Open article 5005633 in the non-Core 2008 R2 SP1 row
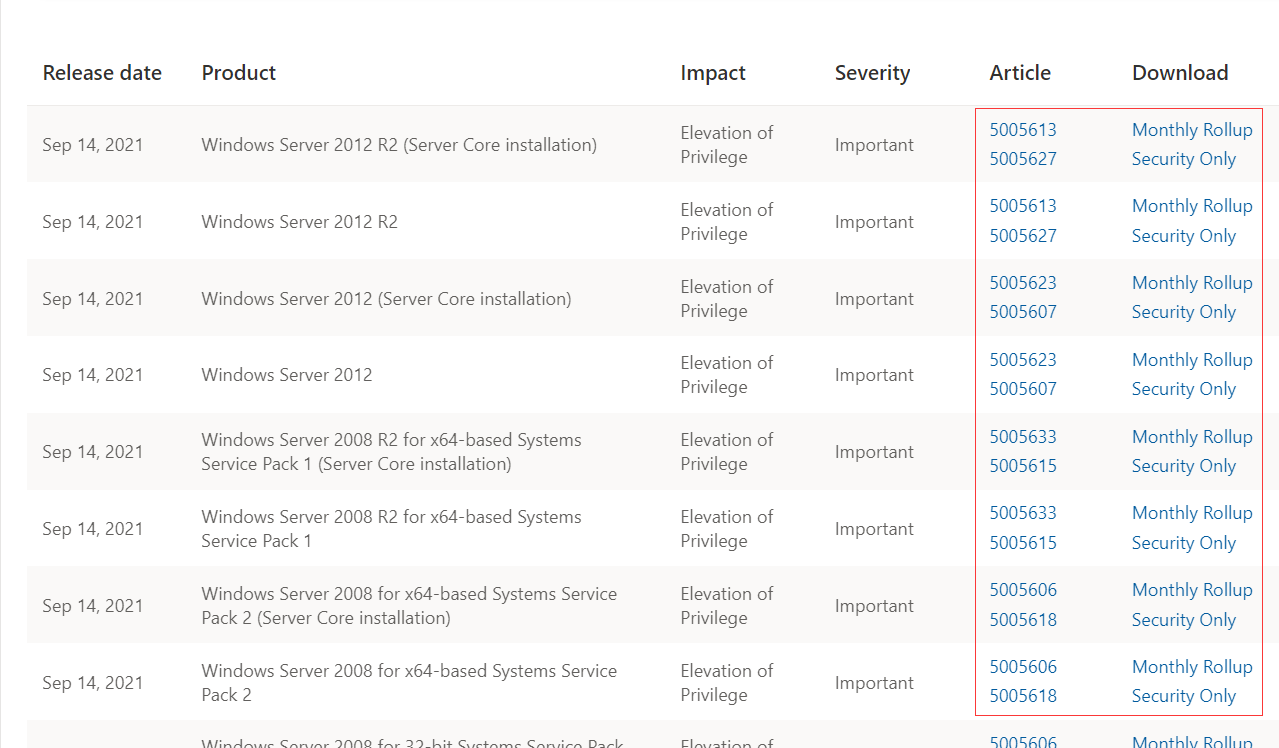This screenshot has width=1279, height=748. (x=1023, y=513)
